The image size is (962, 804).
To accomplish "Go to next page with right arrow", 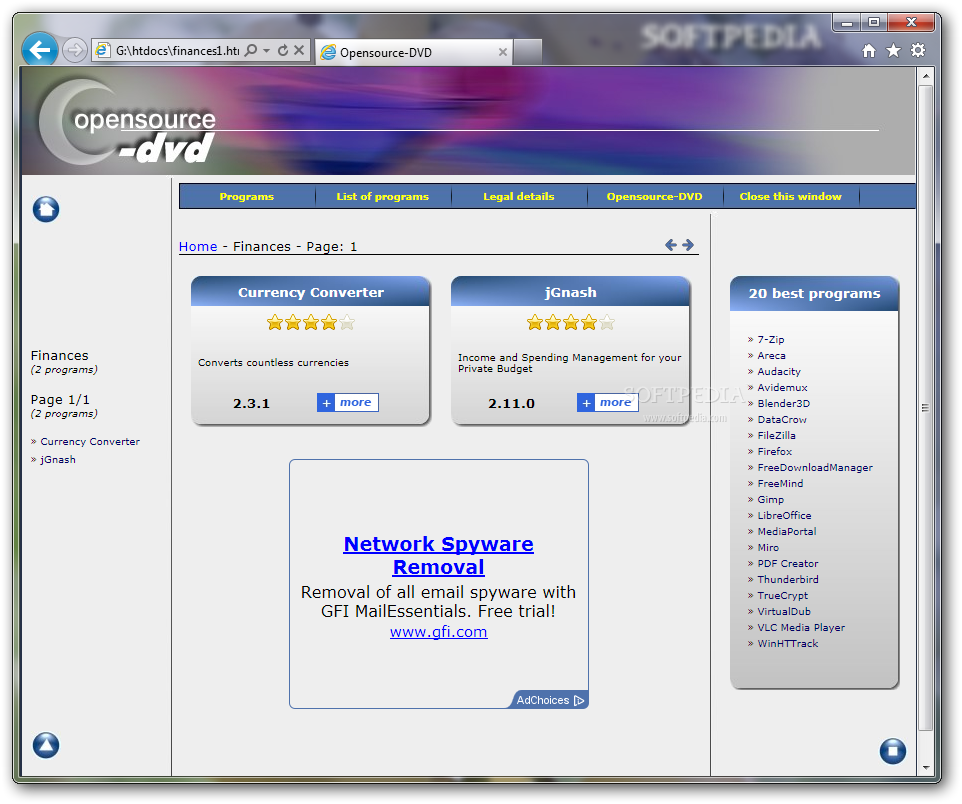I will 688,245.
